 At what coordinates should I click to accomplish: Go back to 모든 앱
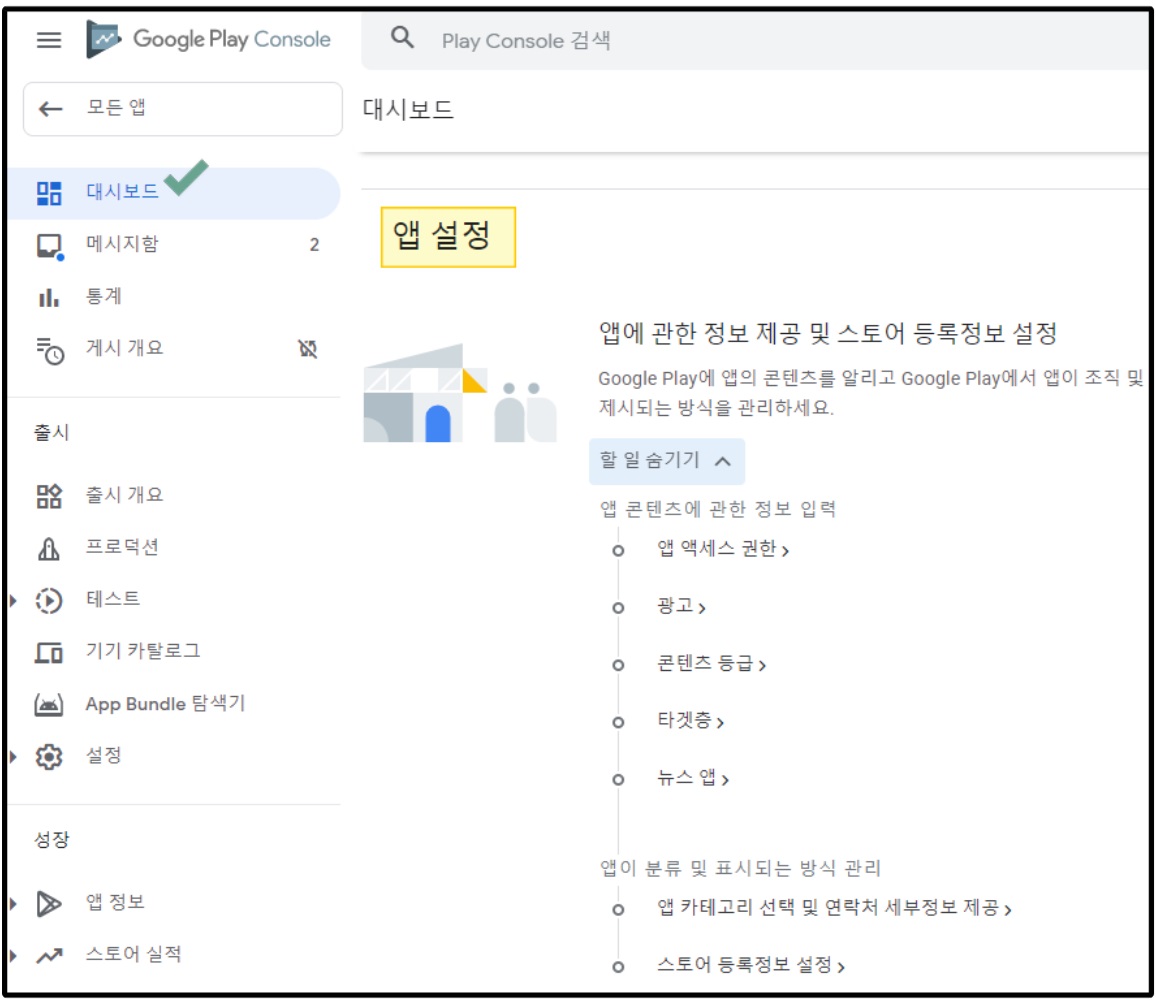coord(183,109)
